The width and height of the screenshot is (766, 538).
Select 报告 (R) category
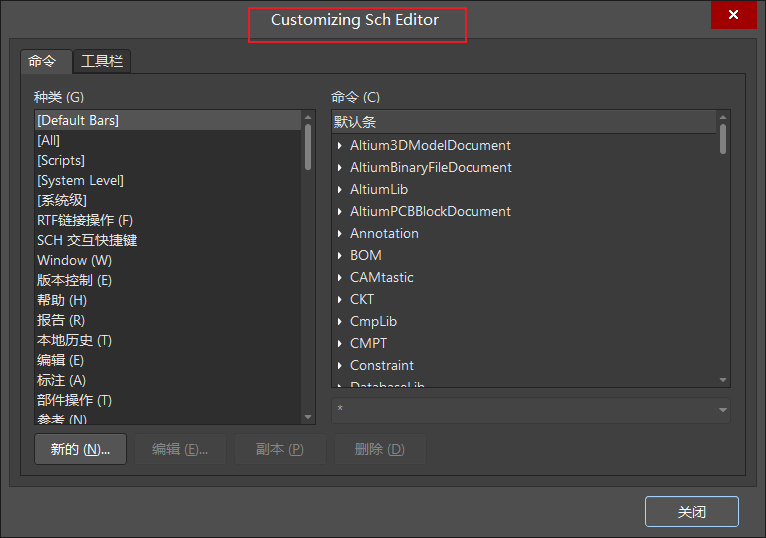click(x=169, y=321)
